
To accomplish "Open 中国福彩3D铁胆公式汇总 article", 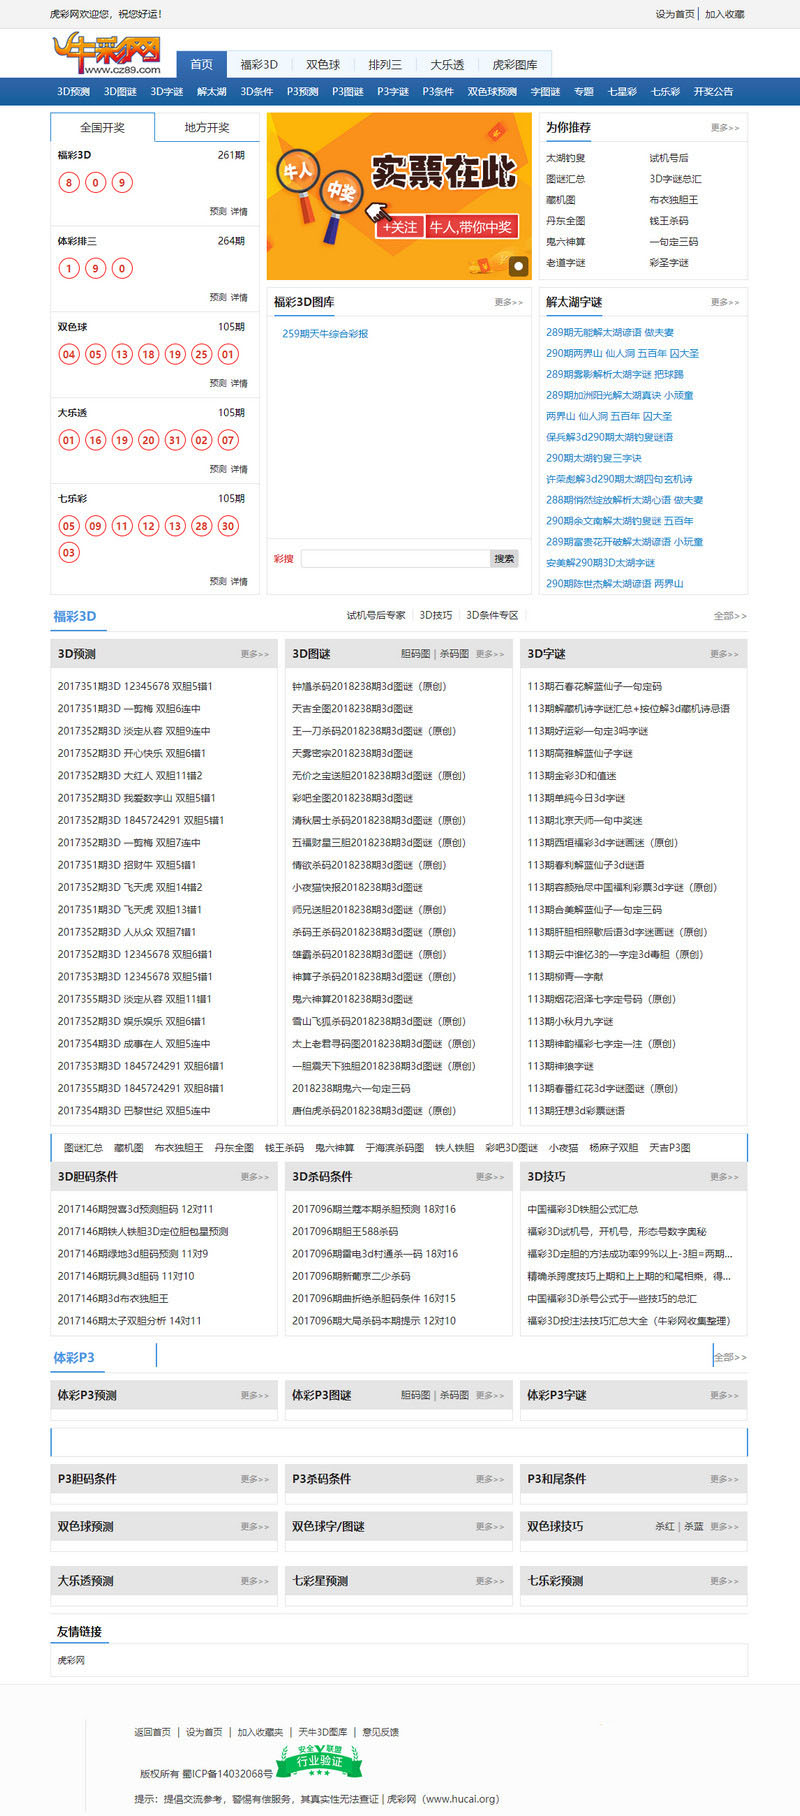I will [583, 1209].
